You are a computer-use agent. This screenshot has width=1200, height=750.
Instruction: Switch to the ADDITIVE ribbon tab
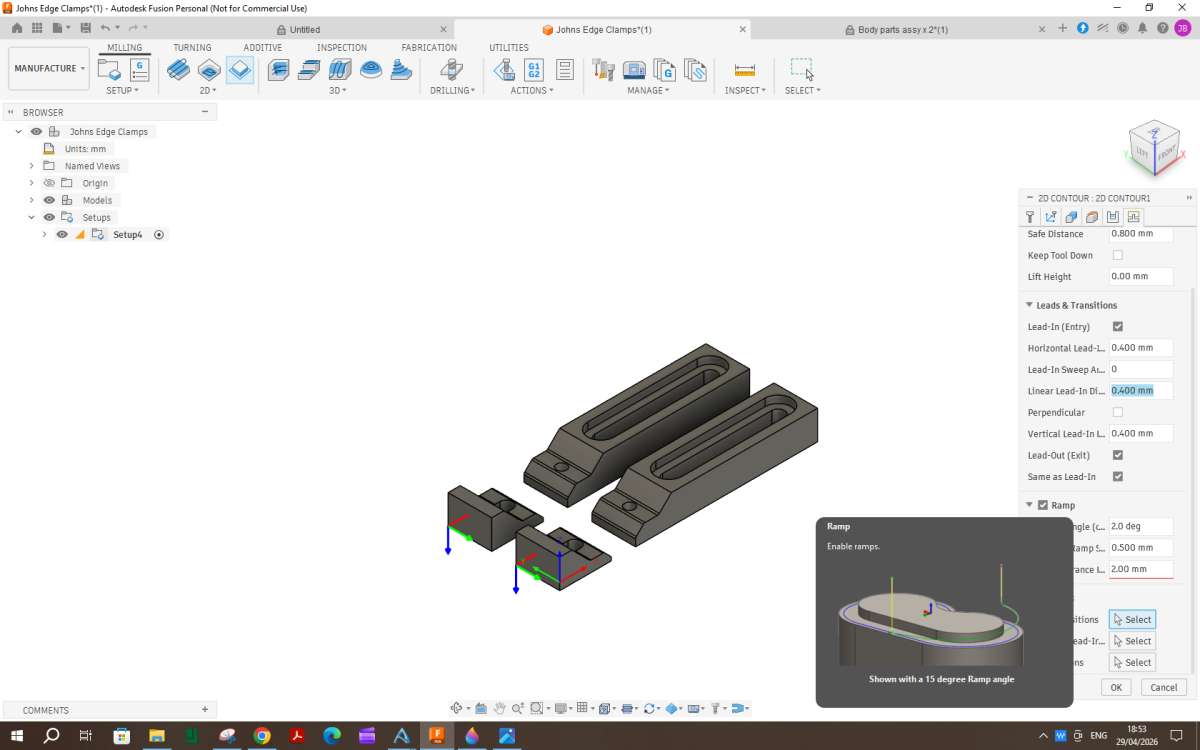pos(263,47)
